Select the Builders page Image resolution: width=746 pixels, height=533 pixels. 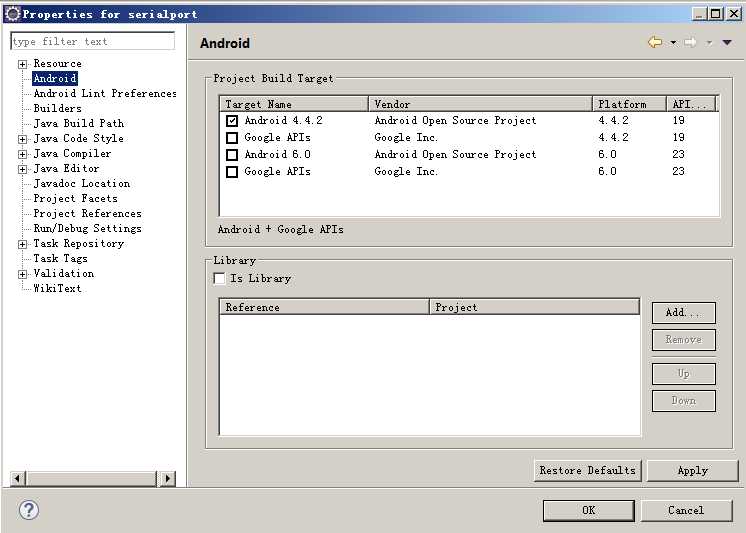coord(58,109)
